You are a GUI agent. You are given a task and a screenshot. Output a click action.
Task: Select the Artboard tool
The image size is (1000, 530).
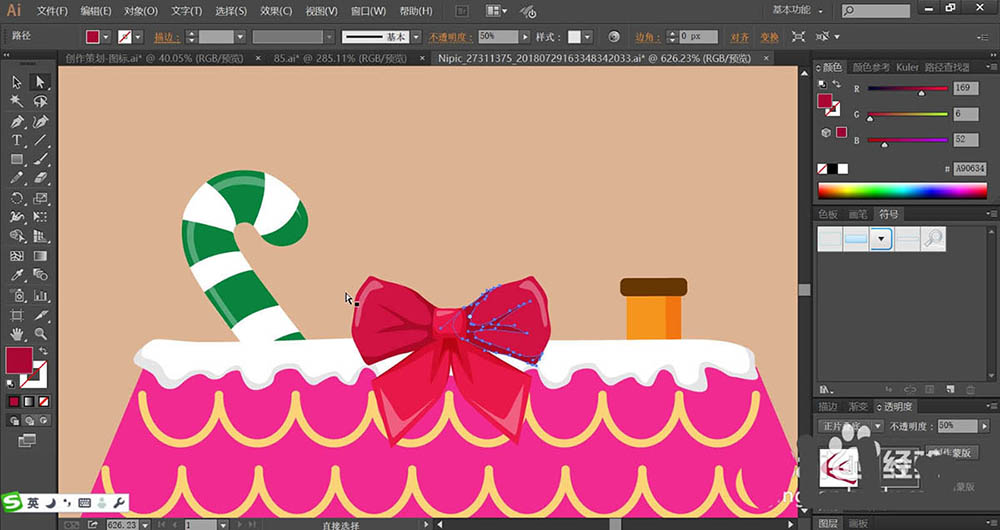[x=17, y=315]
